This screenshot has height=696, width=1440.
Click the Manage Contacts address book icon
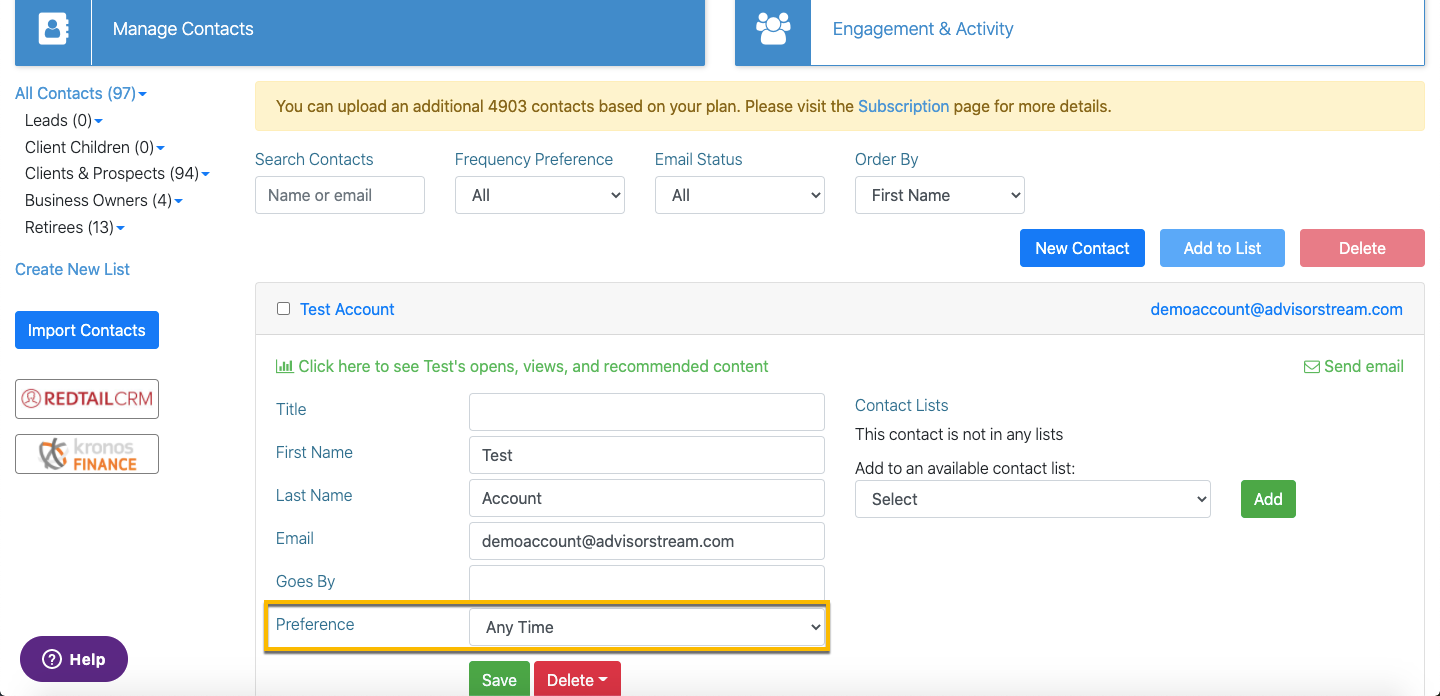pos(53,29)
